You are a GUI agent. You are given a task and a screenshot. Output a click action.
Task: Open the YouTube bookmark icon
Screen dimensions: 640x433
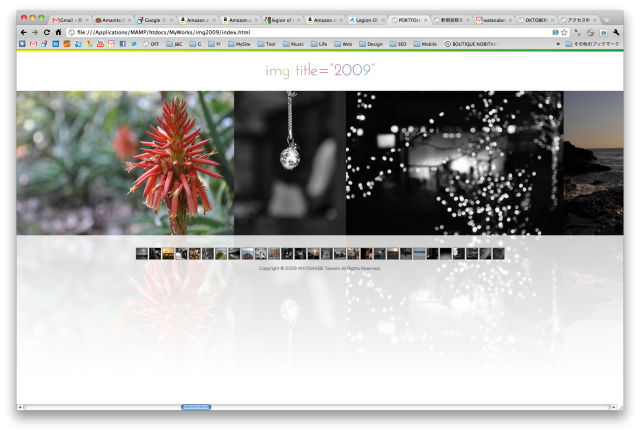(x=100, y=44)
